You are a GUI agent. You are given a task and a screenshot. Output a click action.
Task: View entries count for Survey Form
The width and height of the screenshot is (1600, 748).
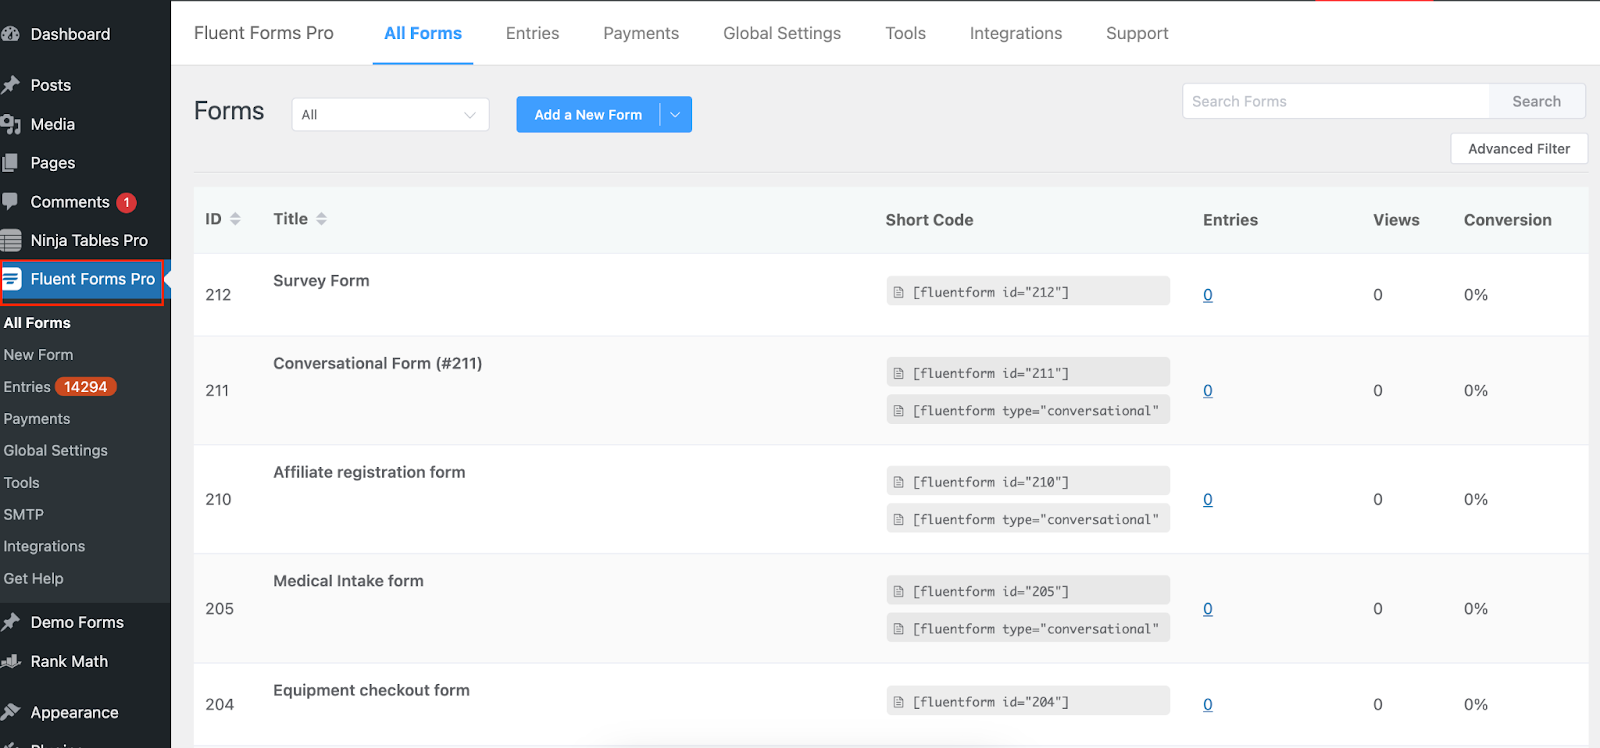click(x=1208, y=295)
